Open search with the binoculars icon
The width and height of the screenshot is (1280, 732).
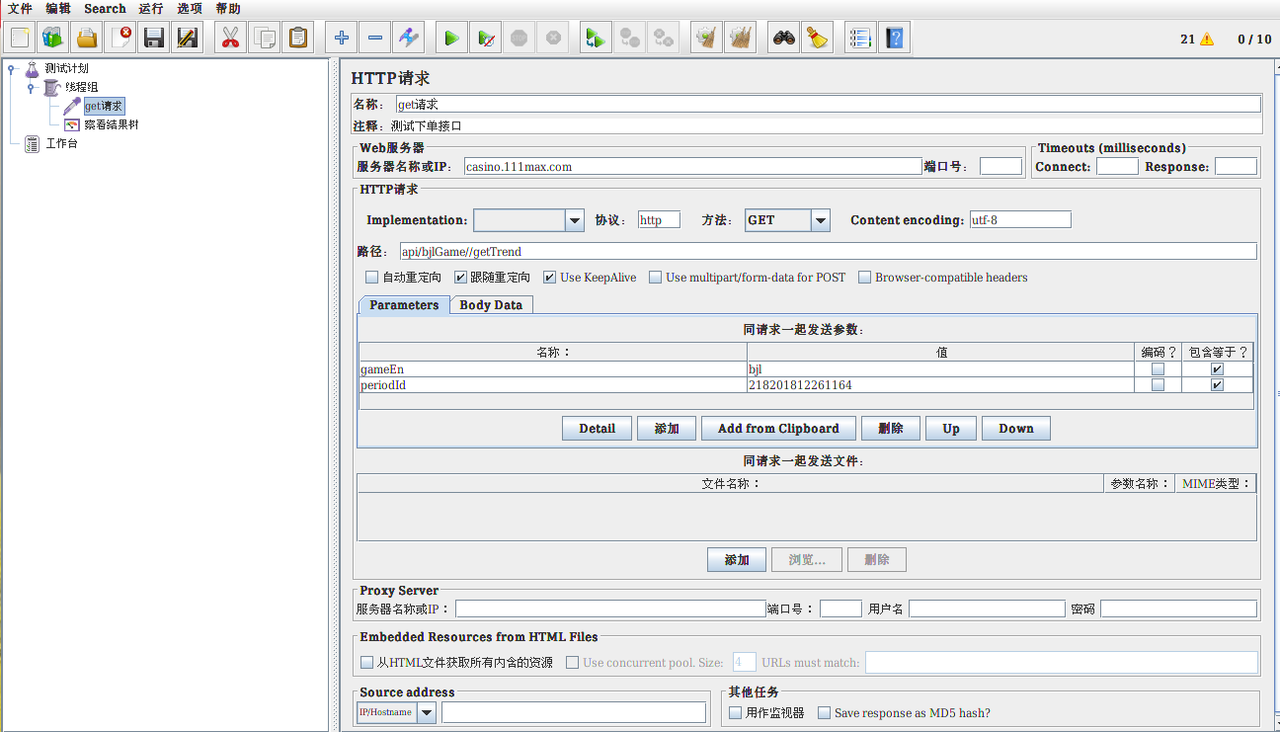[784, 39]
